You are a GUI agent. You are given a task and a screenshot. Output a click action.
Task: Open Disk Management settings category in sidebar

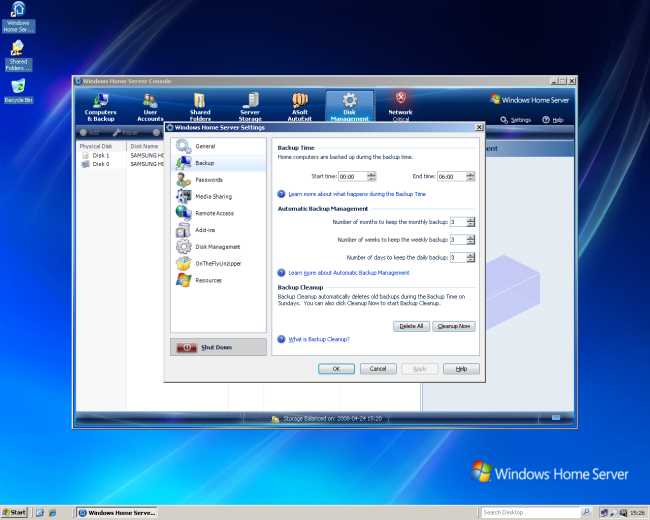pos(218,247)
